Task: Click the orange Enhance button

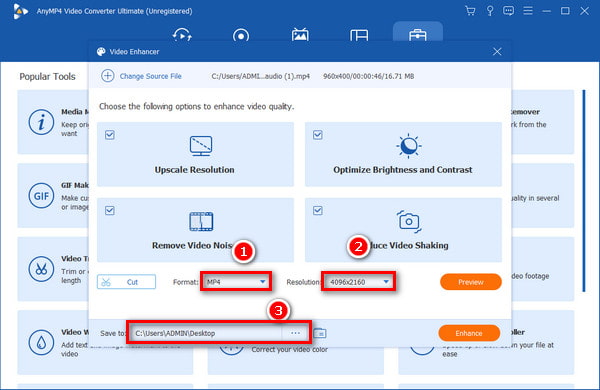Action: pyautogui.click(x=469, y=333)
